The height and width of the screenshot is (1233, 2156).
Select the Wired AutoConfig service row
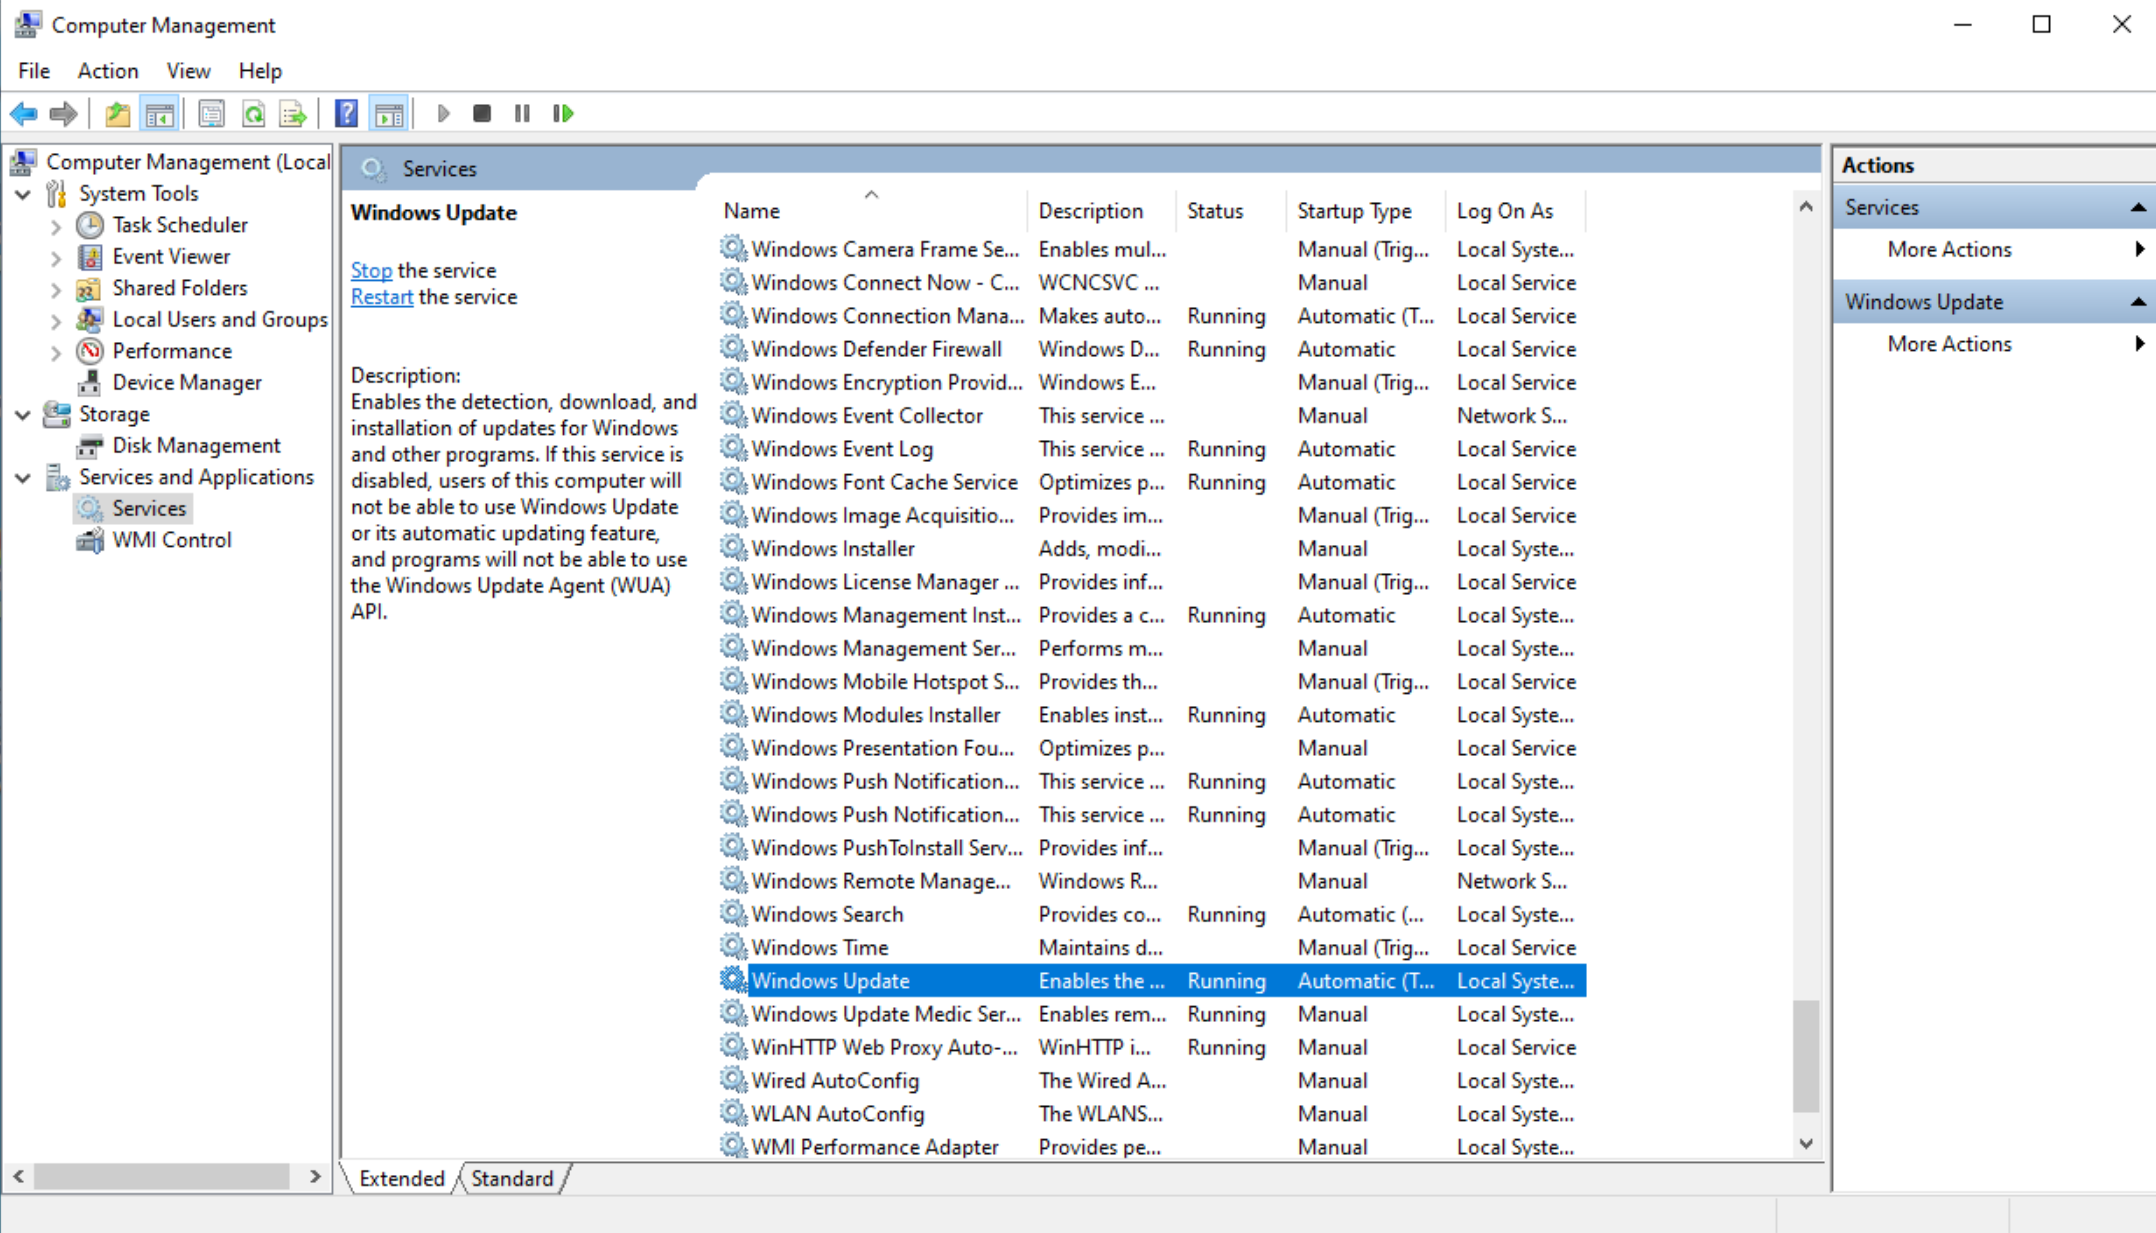pyautogui.click(x=1151, y=1080)
